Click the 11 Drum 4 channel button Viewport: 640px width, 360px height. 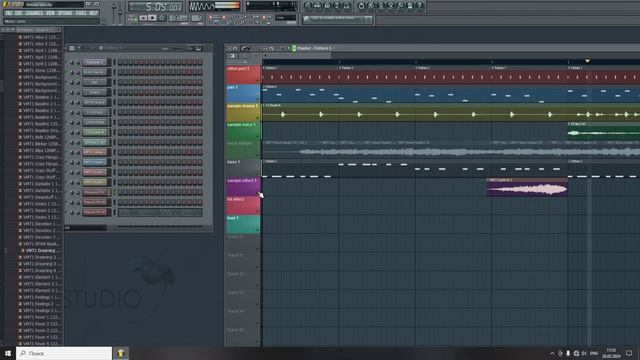point(95,132)
